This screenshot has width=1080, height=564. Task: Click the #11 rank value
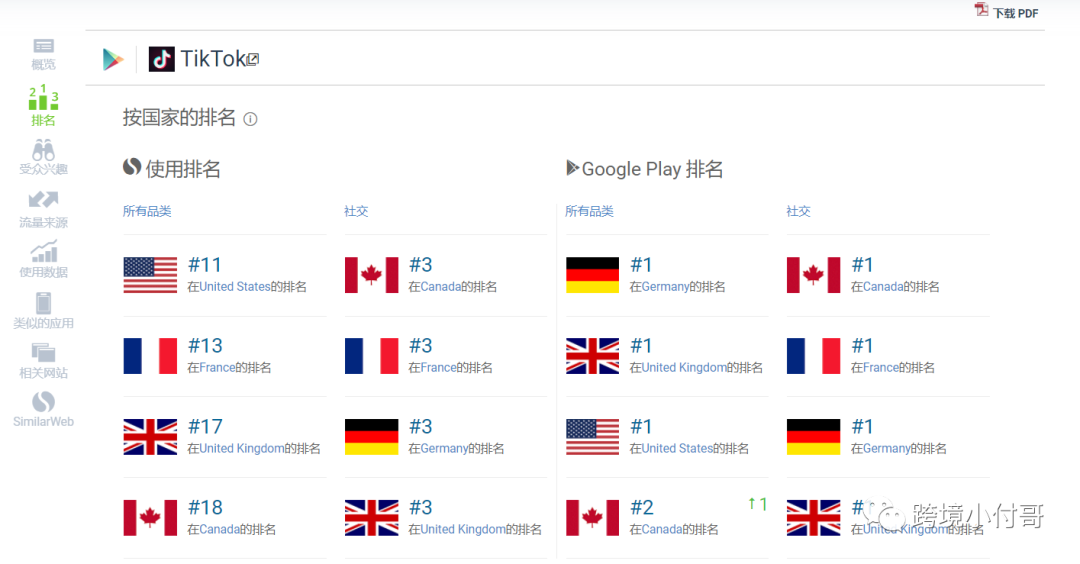tap(205, 265)
